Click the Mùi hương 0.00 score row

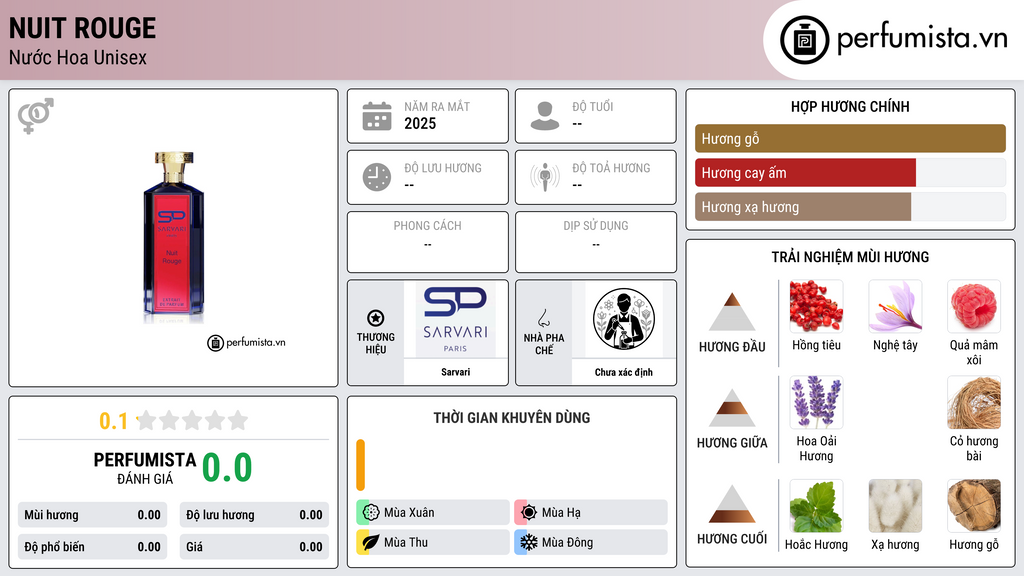coord(92,515)
